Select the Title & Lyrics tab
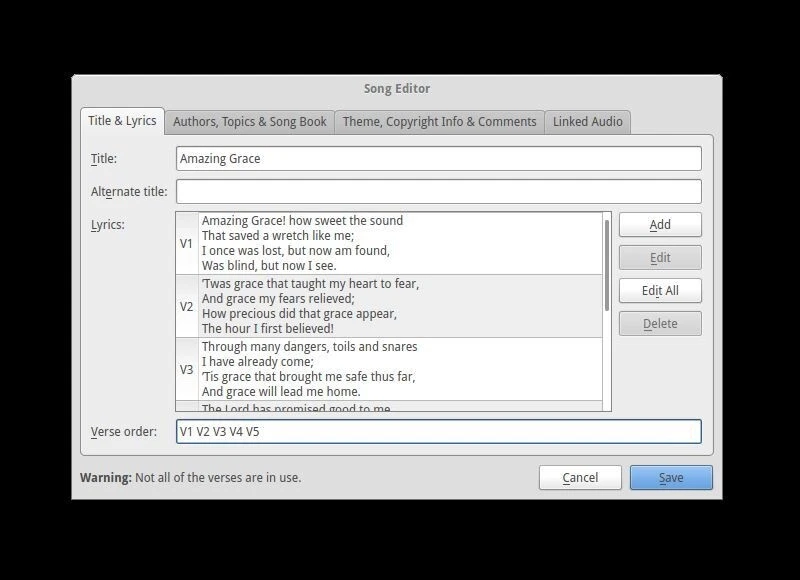 pyautogui.click(x=122, y=119)
